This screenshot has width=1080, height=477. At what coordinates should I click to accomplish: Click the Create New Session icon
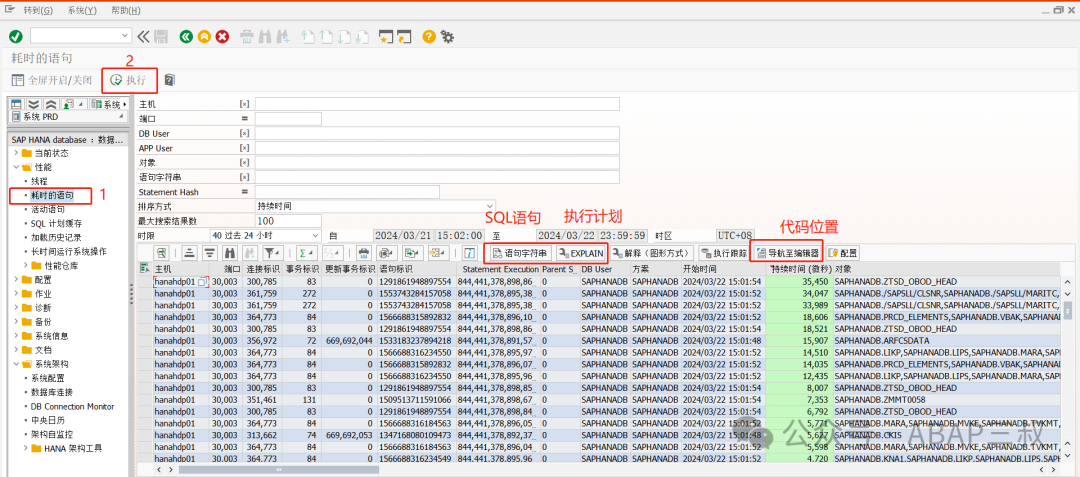coord(386,36)
